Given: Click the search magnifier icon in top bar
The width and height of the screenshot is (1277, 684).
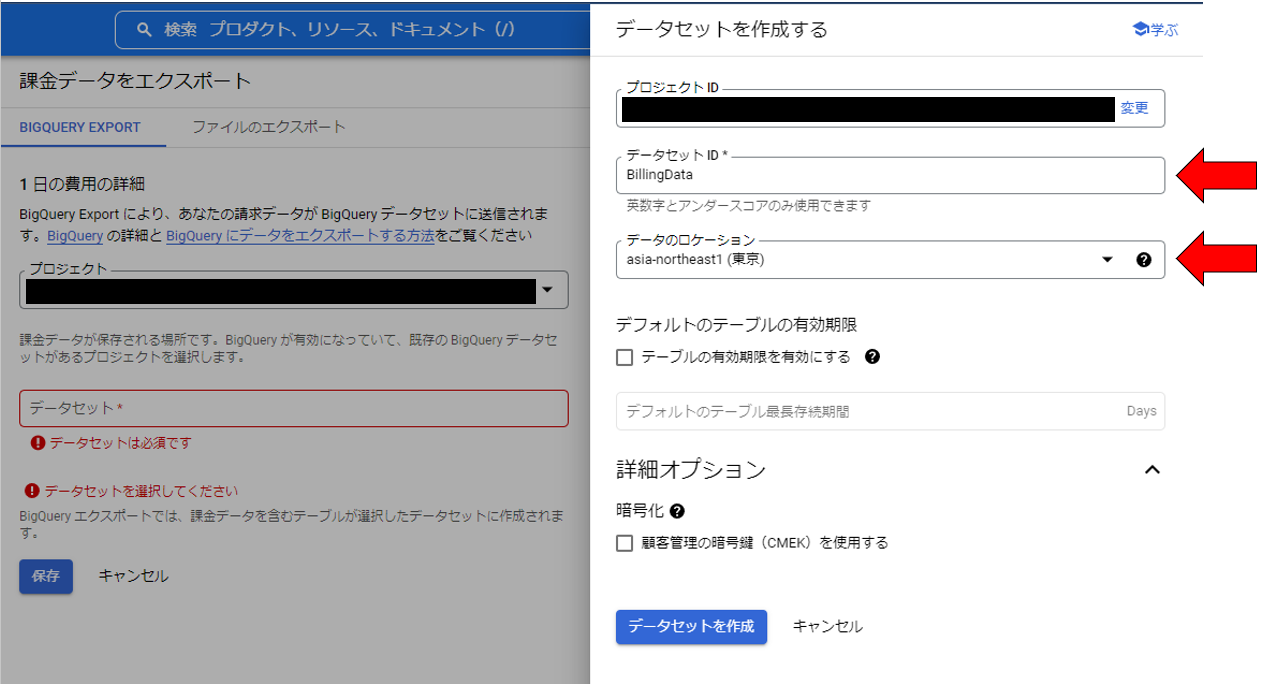Looking at the screenshot, I should click(x=145, y=30).
